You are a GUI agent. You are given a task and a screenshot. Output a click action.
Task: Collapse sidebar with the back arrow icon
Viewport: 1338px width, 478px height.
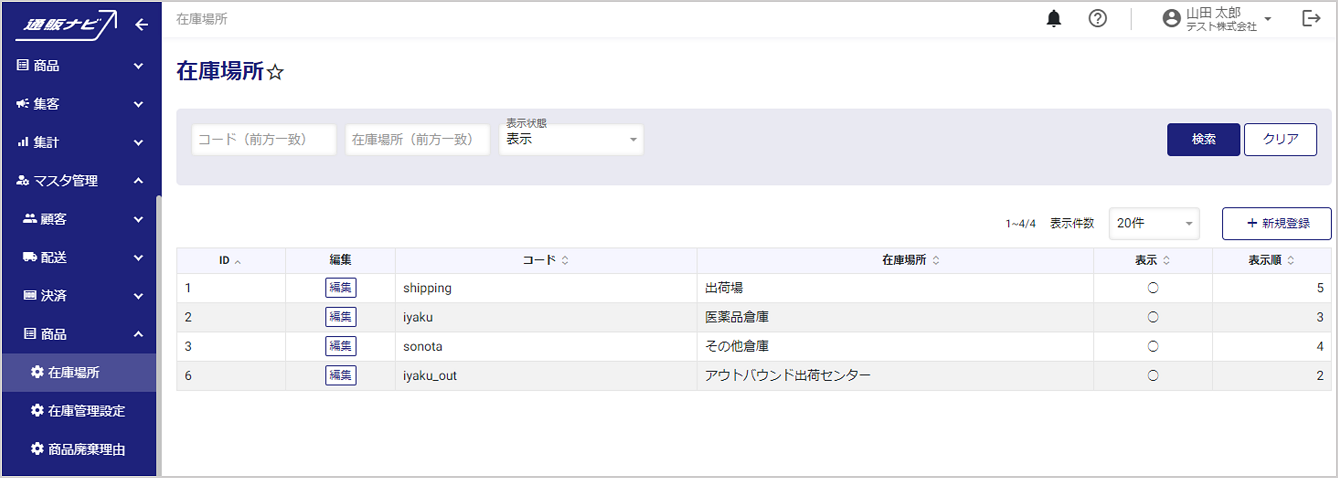(141, 25)
